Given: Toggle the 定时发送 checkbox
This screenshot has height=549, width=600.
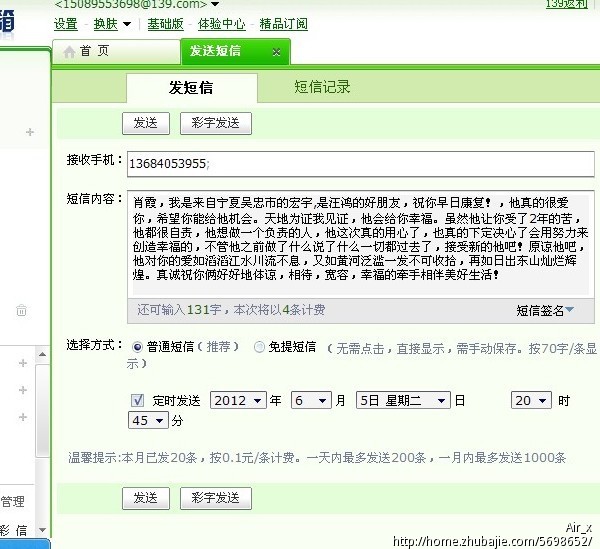Looking at the screenshot, I should pos(137,401).
